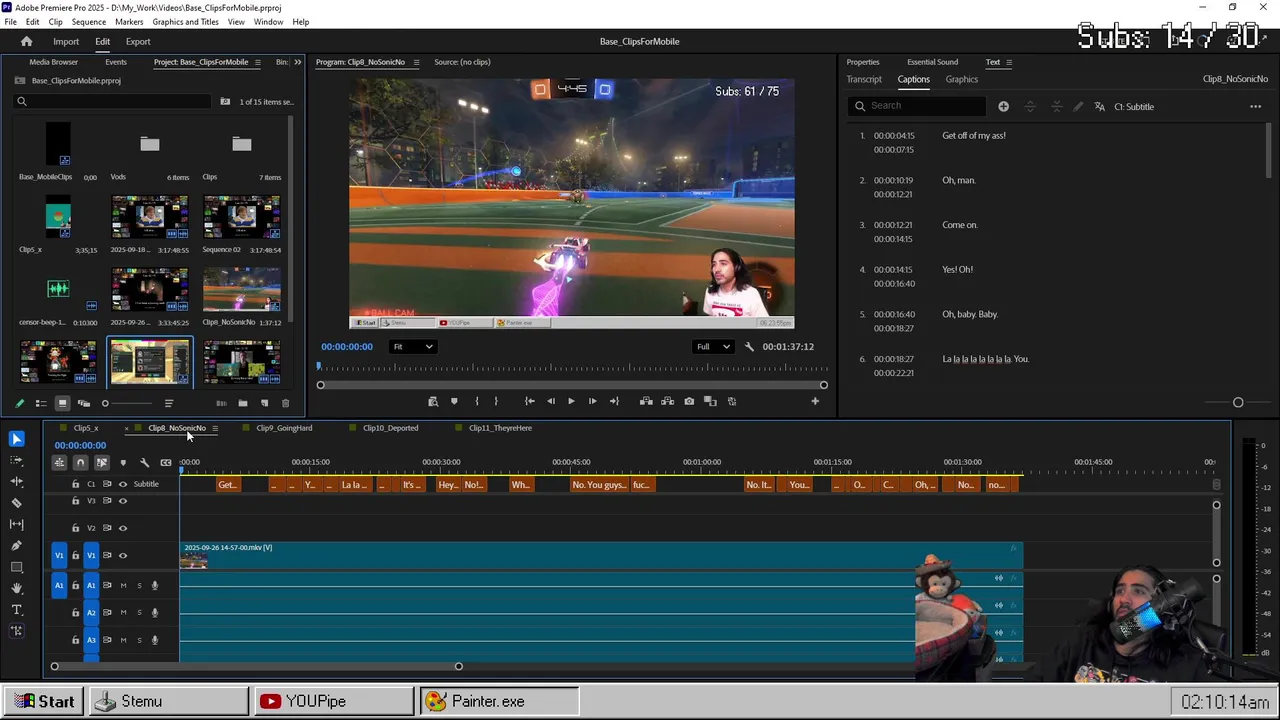Click the Lift button in Program monitor
1280x720 pixels.
tap(646, 401)
